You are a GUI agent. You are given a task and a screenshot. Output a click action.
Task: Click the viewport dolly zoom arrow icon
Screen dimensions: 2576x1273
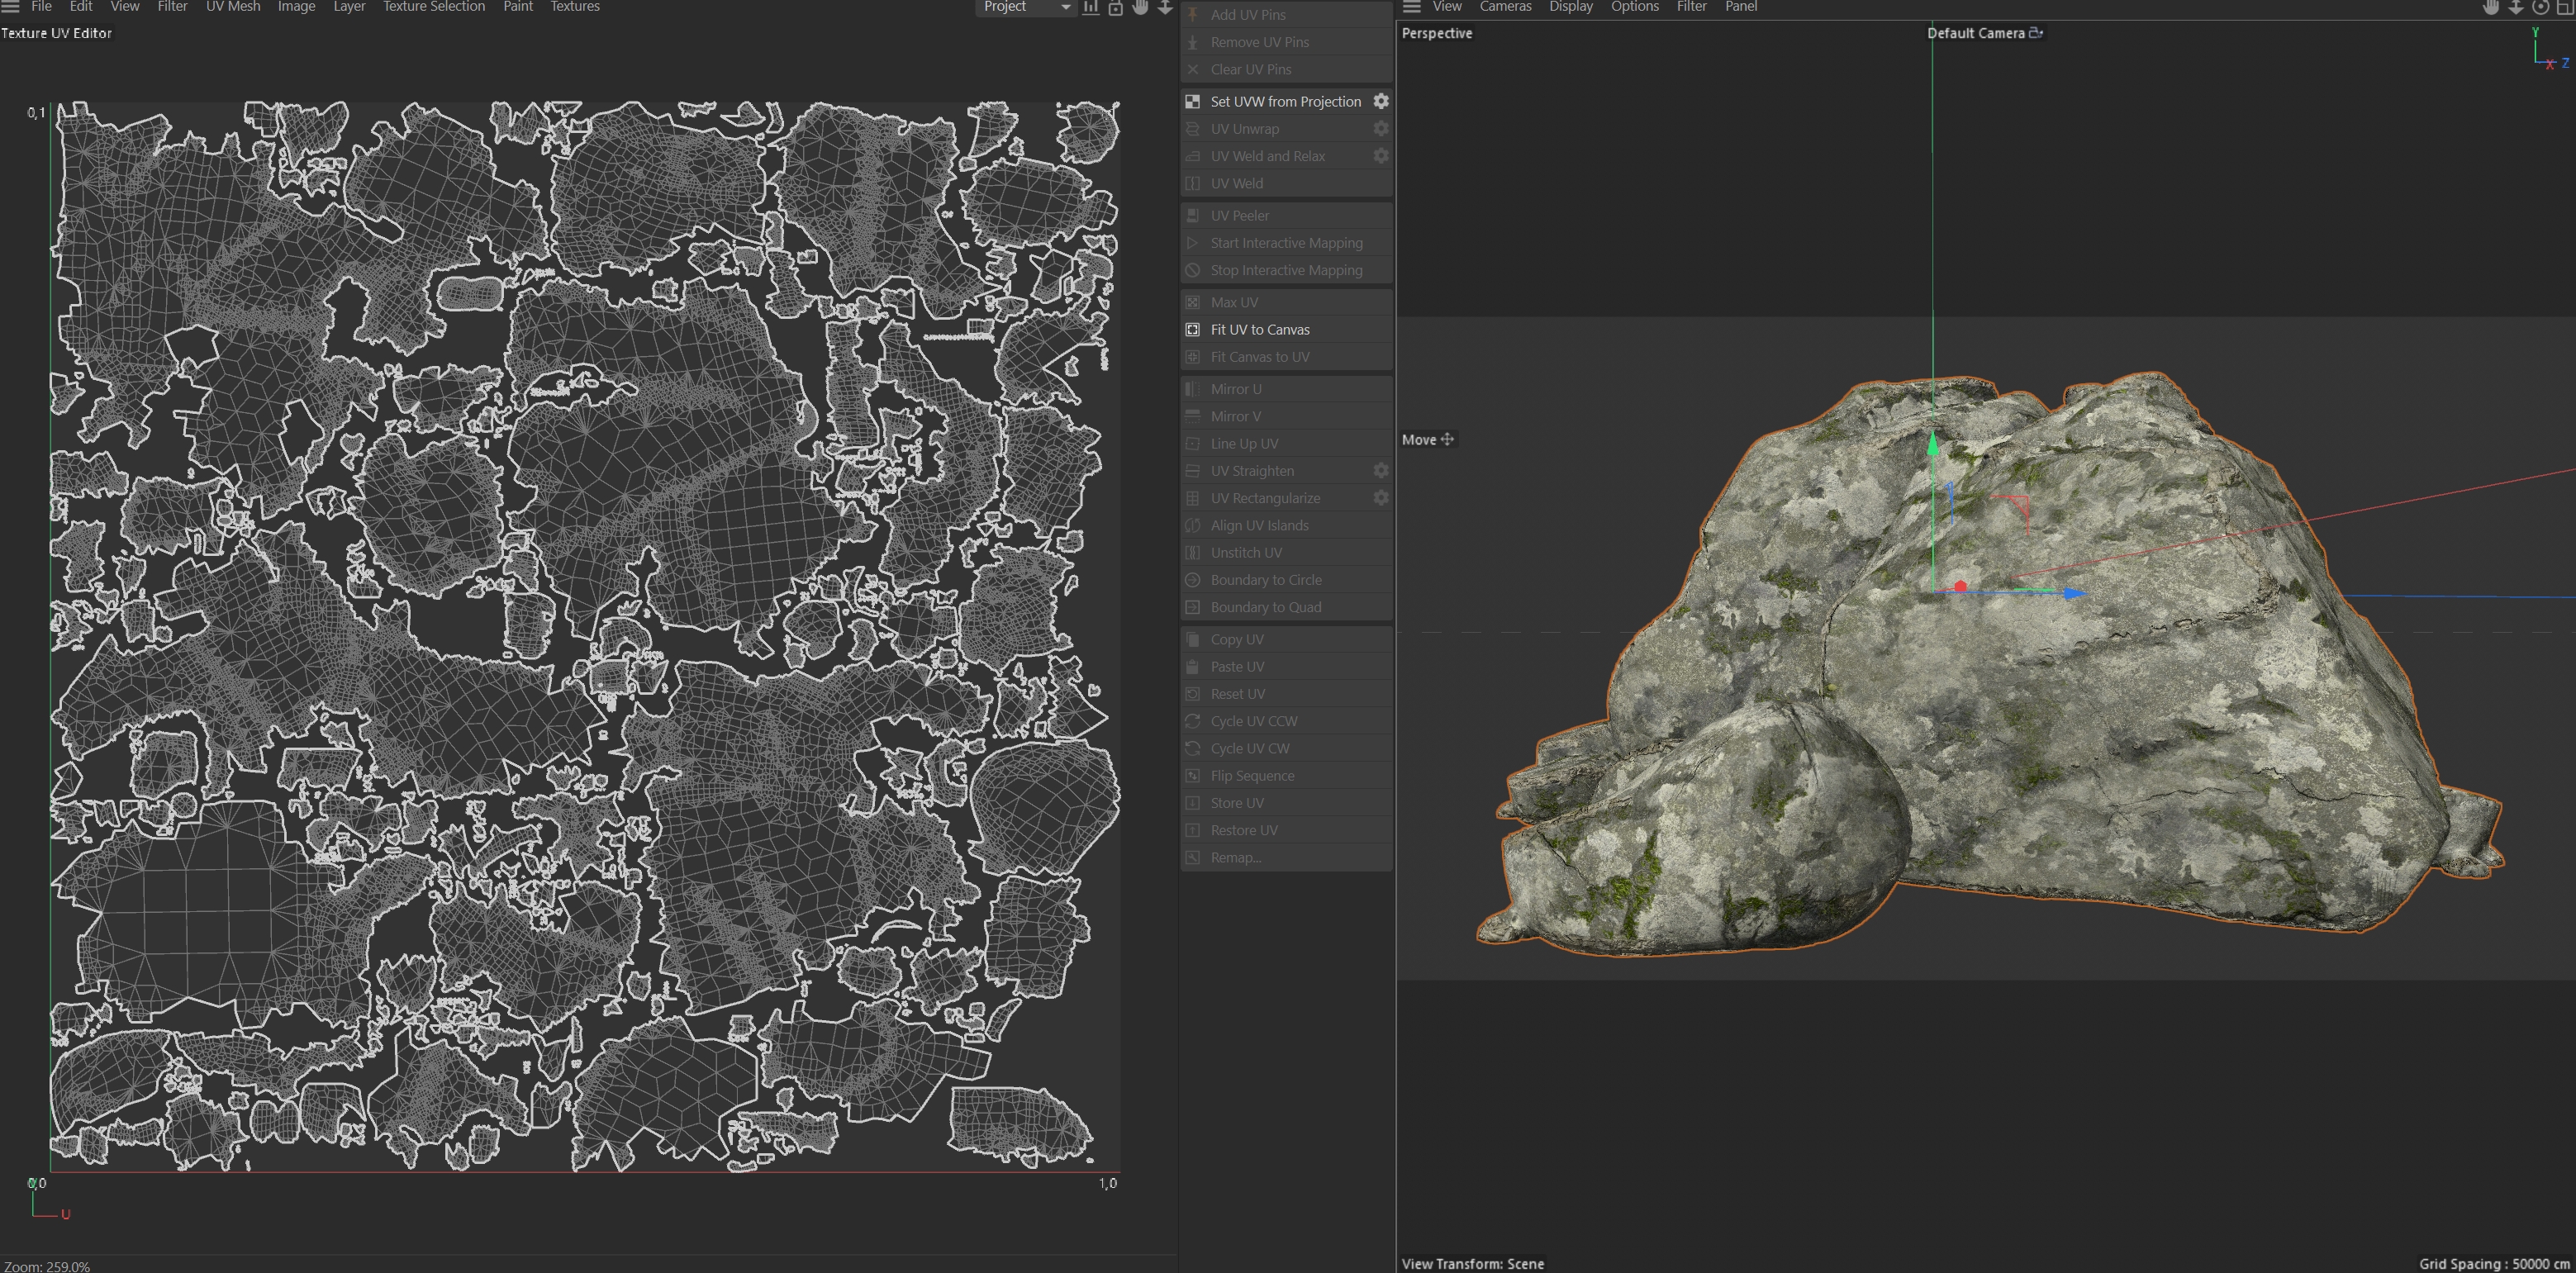(2515, 7)
